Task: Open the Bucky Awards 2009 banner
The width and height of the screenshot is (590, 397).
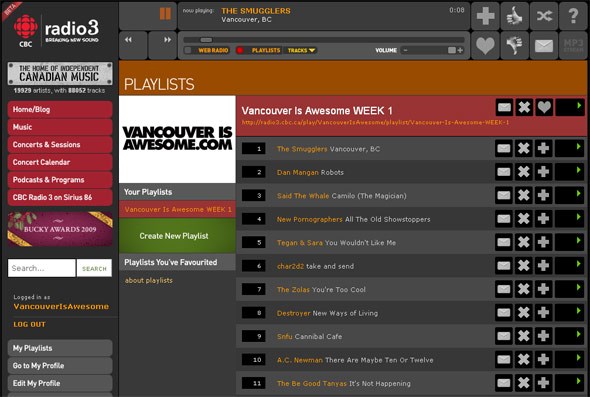Action: pyautogui.click(x=60, y=229)
